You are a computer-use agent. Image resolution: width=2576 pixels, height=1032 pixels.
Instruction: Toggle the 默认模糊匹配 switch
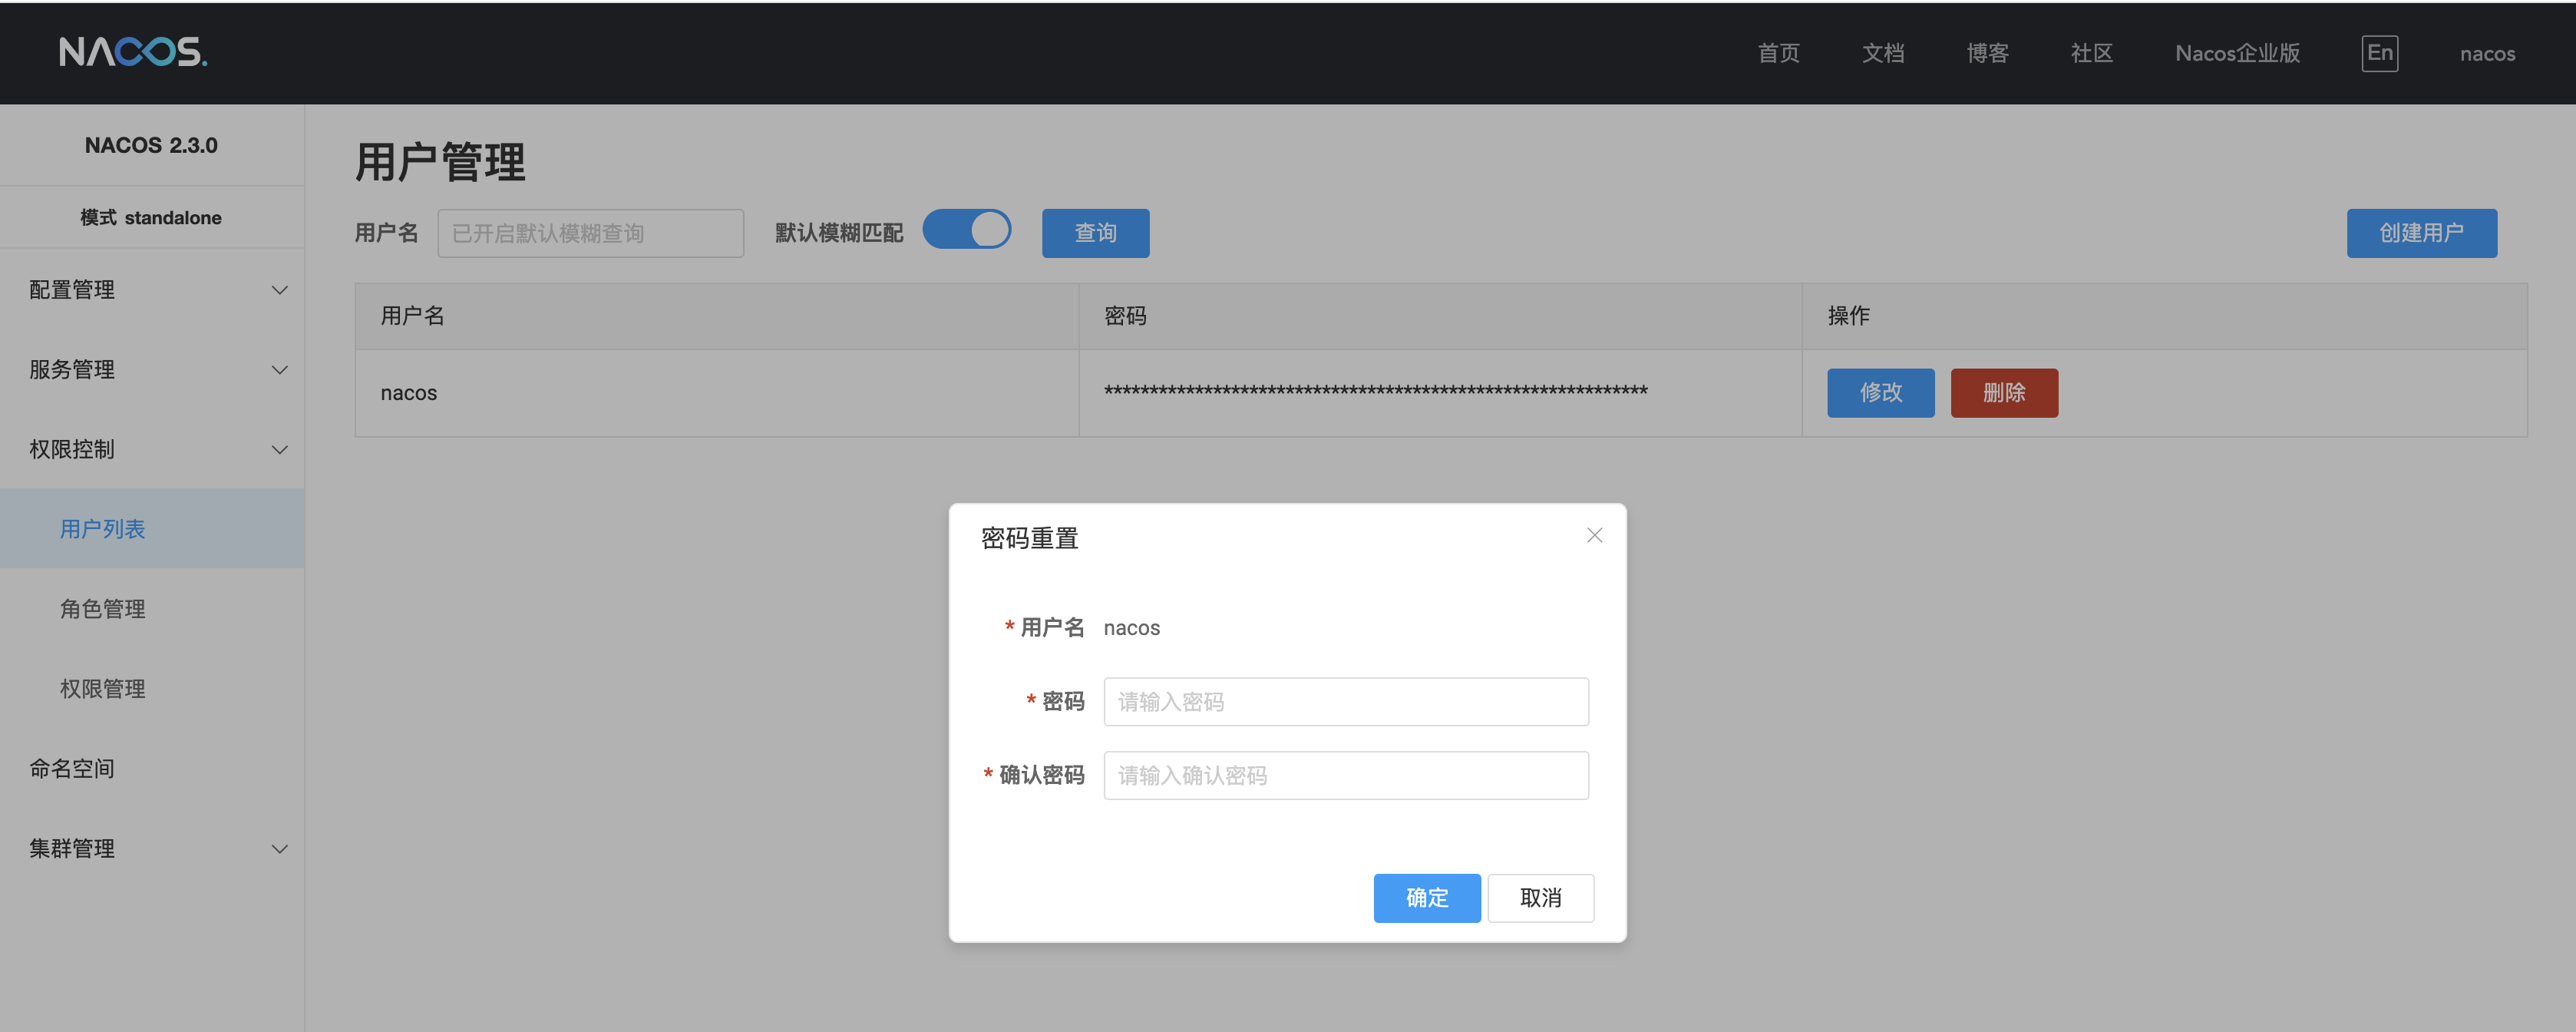tap(966, 230)
